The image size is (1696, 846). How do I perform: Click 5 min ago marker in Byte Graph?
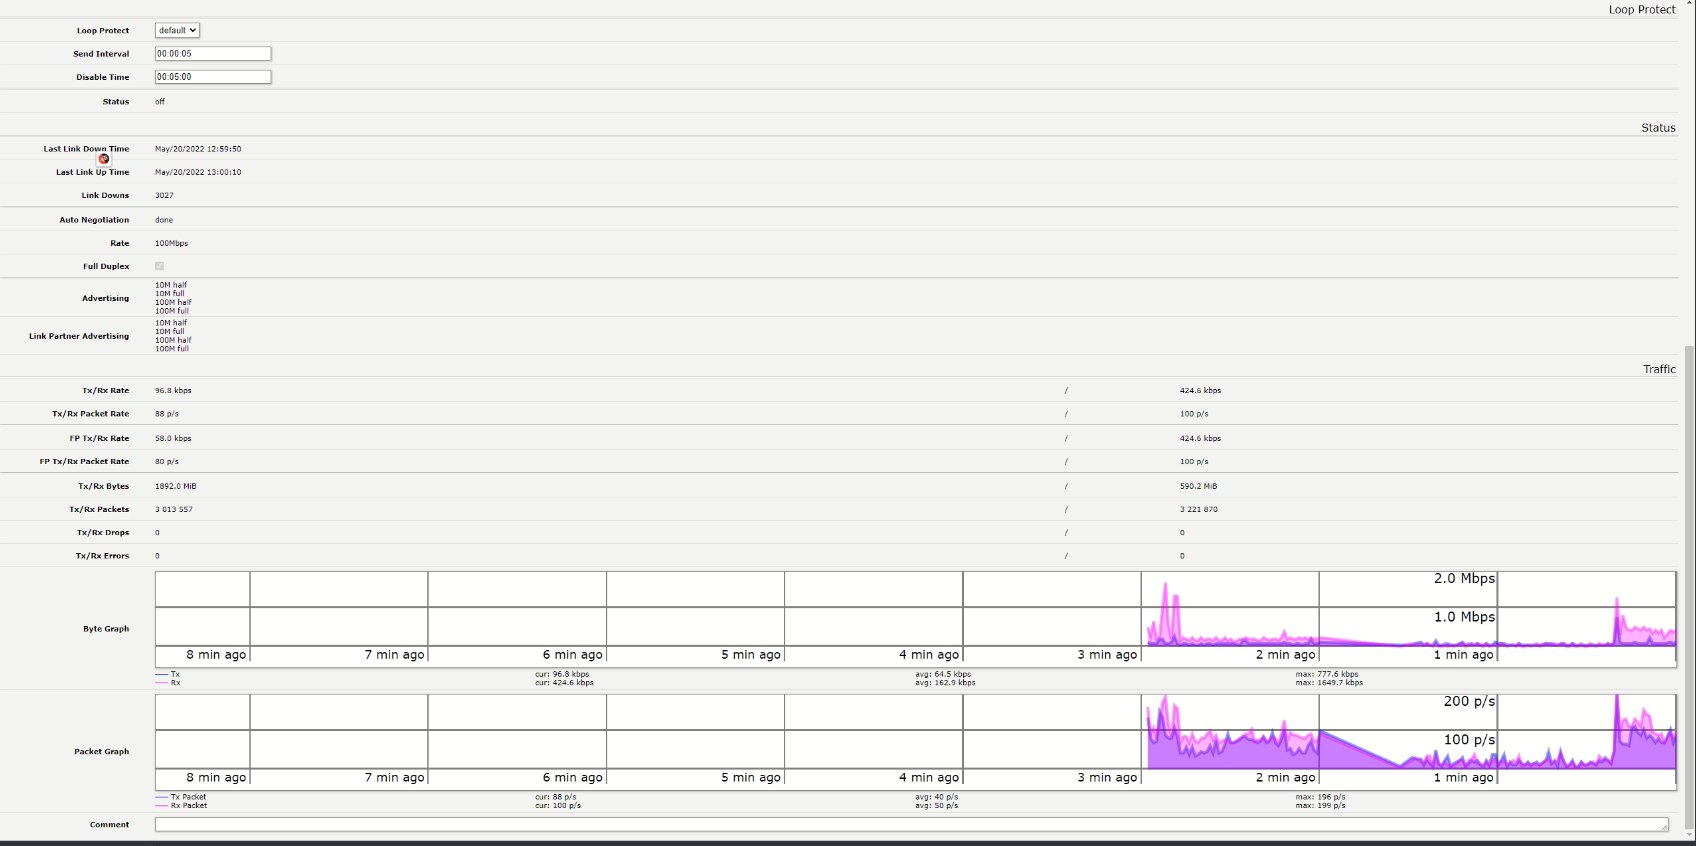(x=751, y=655)
